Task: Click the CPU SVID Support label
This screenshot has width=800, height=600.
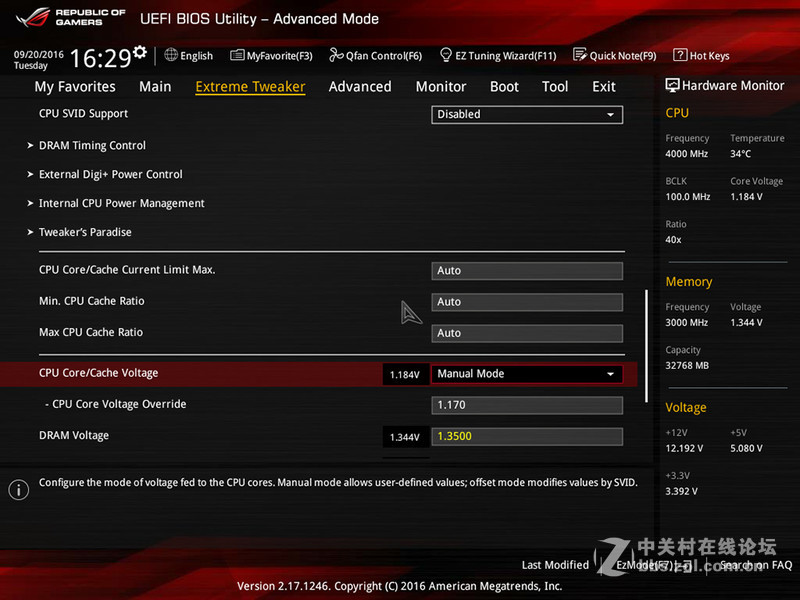Action: (x=83, y=114)
